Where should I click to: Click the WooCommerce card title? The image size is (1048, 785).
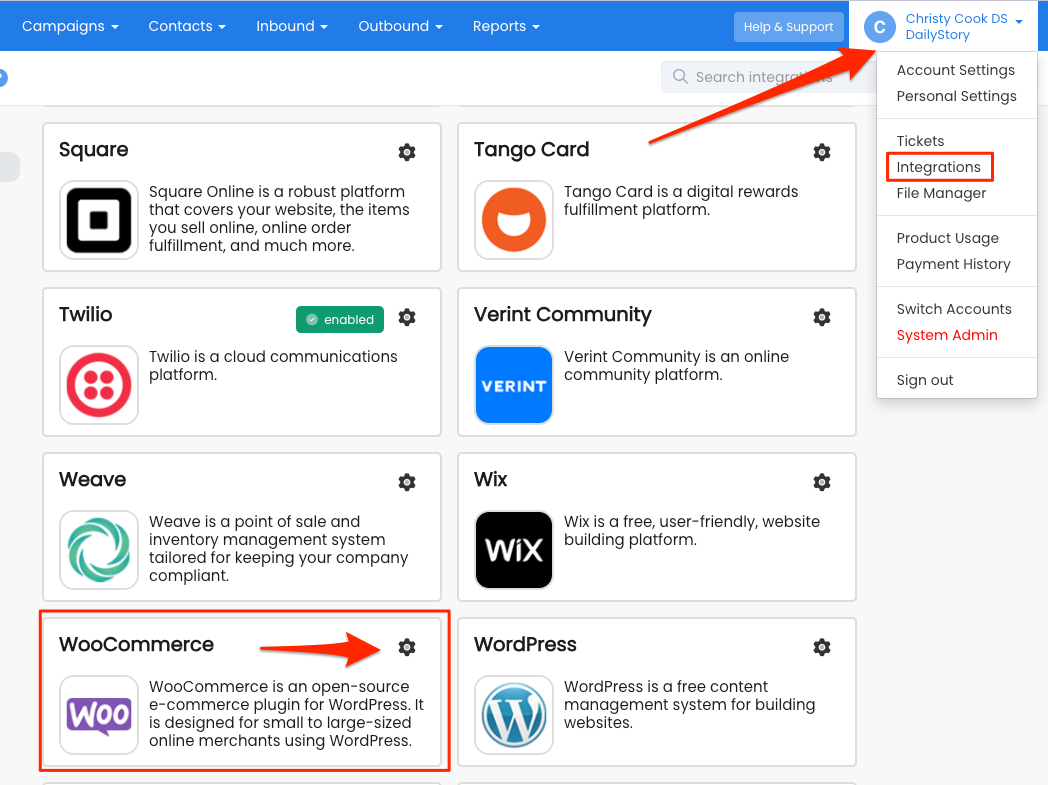(x=136, y=644)
